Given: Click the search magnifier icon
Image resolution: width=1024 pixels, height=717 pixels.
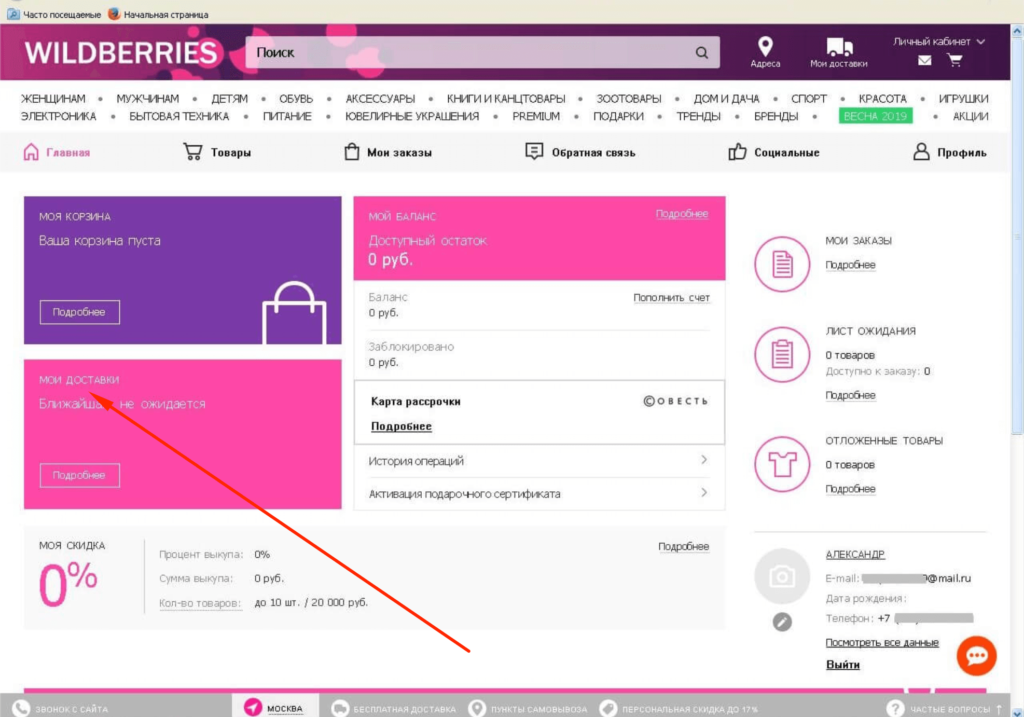Looking at the screenshot, I should click(x=702, y=53).
